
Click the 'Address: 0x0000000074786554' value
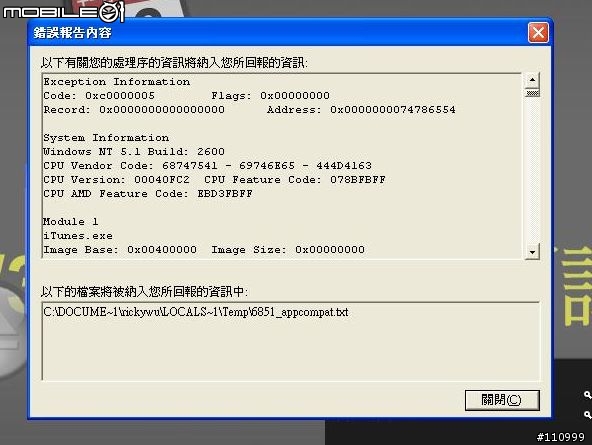(361, 110)
